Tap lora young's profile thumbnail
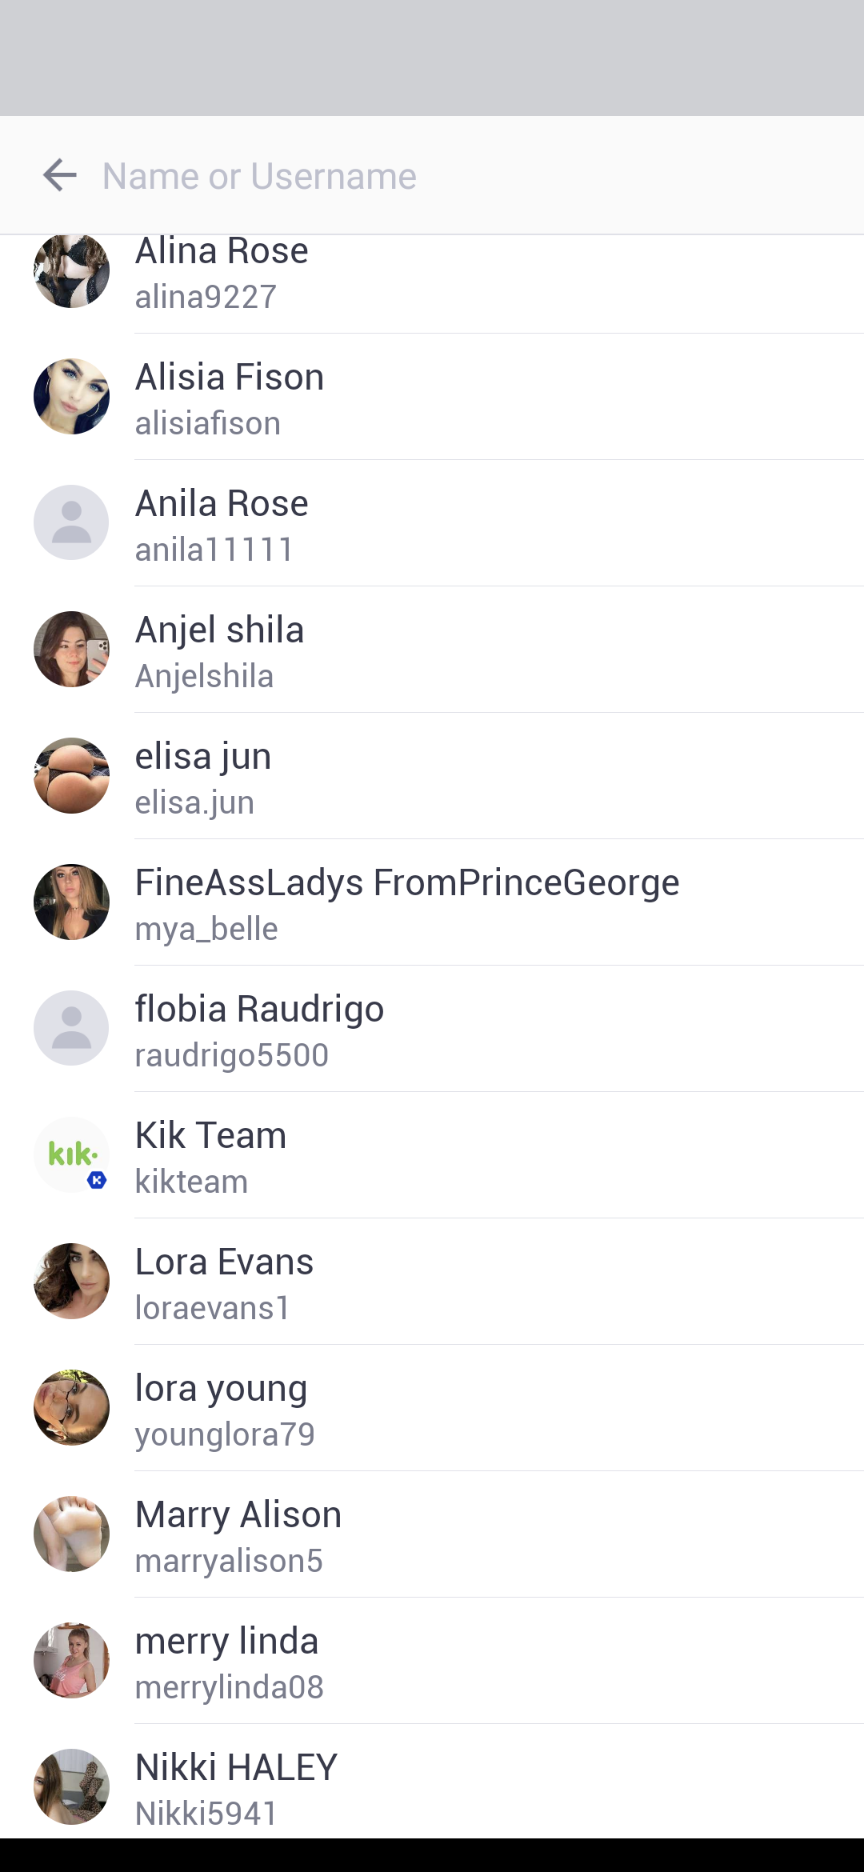Screen dimensions: 864x1872 (x=71, y=1407)
